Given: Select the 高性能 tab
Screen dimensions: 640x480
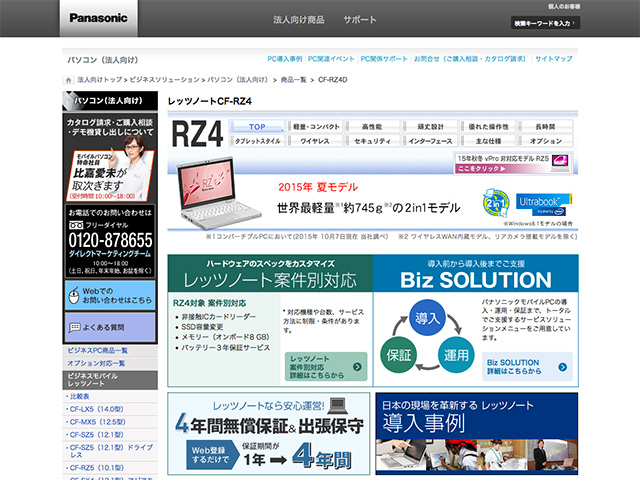Looking at the screenshot, I should (372, 127).
